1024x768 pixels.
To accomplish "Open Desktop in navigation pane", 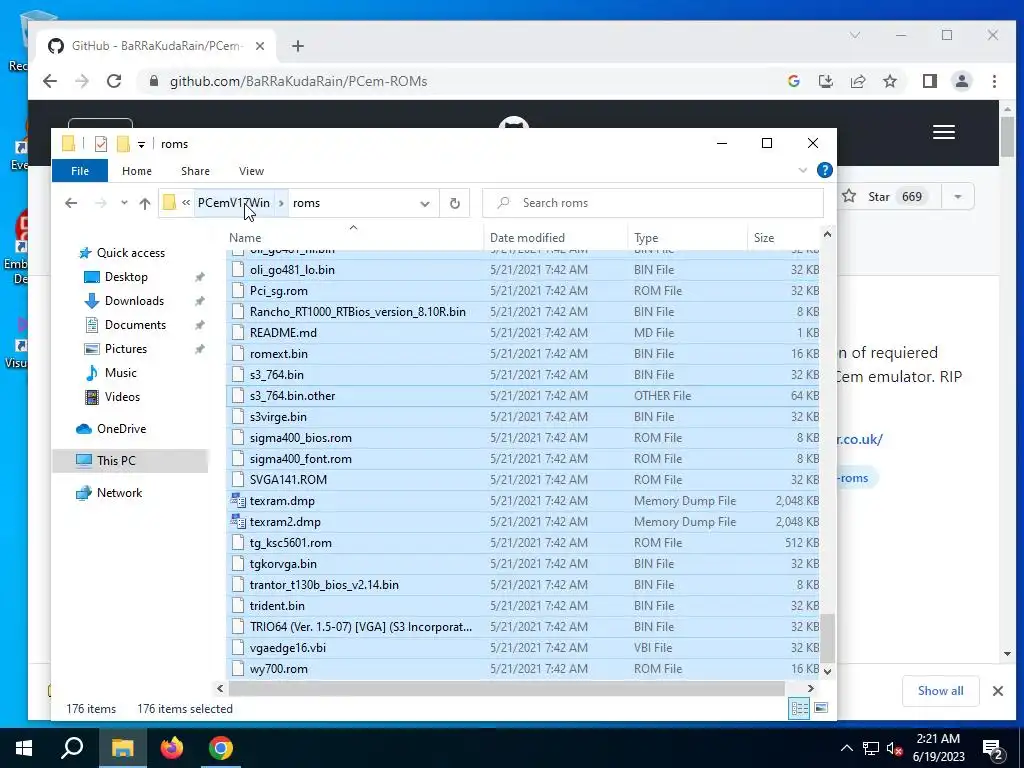I will pyautogui.click(x=126, y=277).
